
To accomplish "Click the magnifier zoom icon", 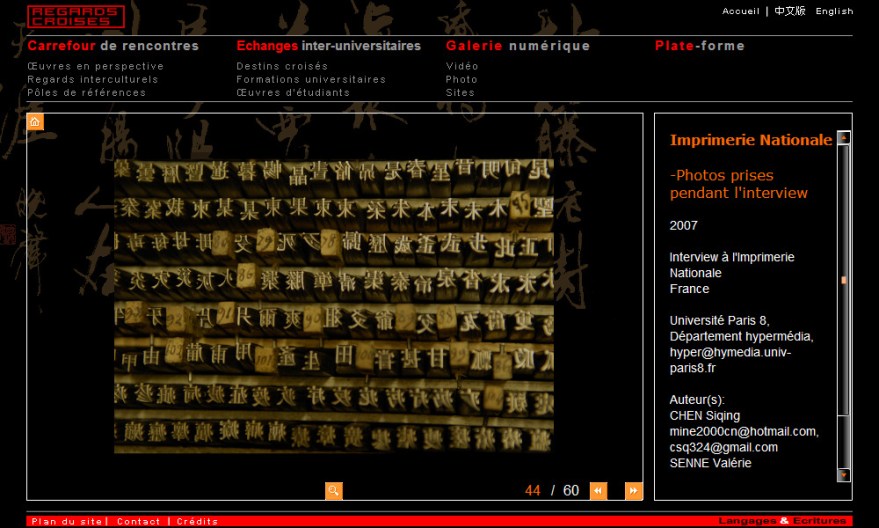I will (x=334, y=490).
